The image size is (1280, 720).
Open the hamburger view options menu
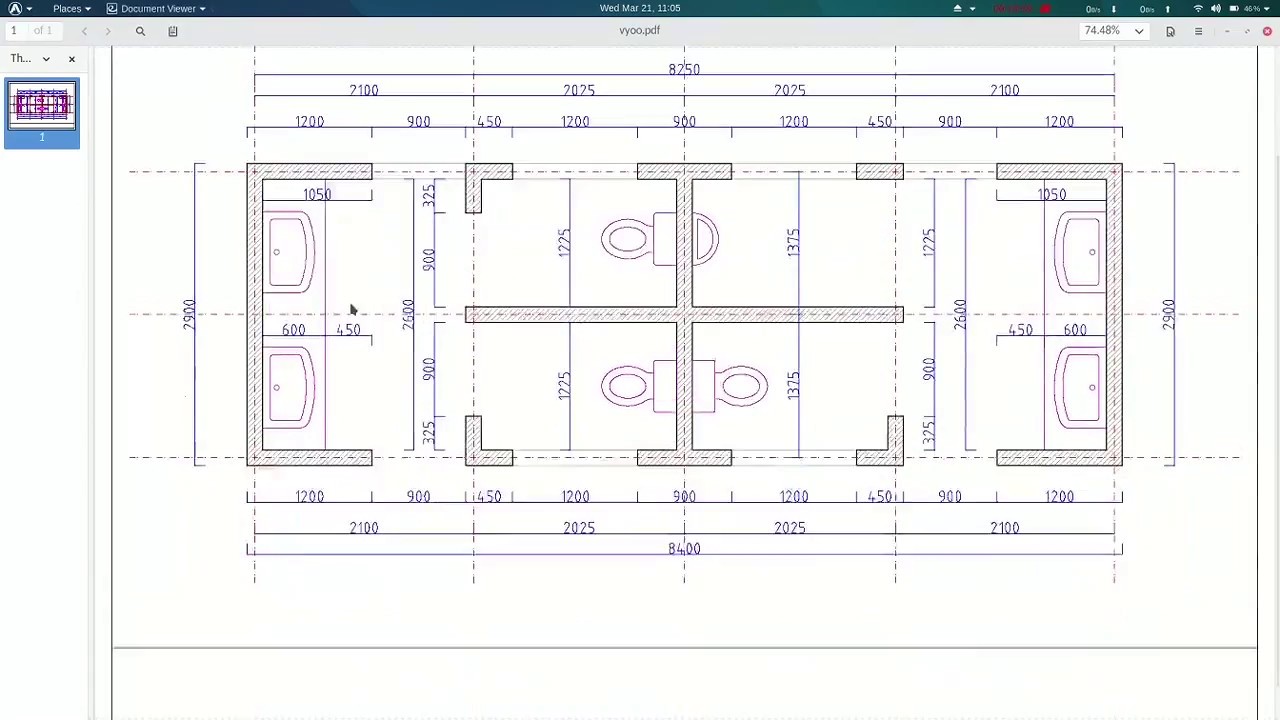pos(1198,31)
